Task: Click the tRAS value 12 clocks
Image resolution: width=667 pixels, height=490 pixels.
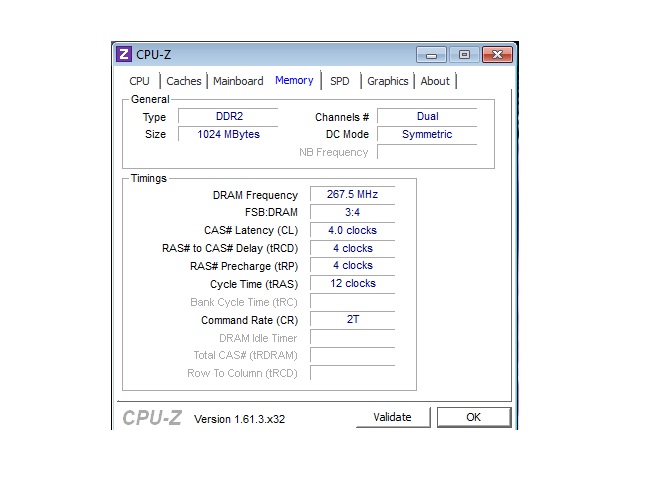Action: point(353,283)
